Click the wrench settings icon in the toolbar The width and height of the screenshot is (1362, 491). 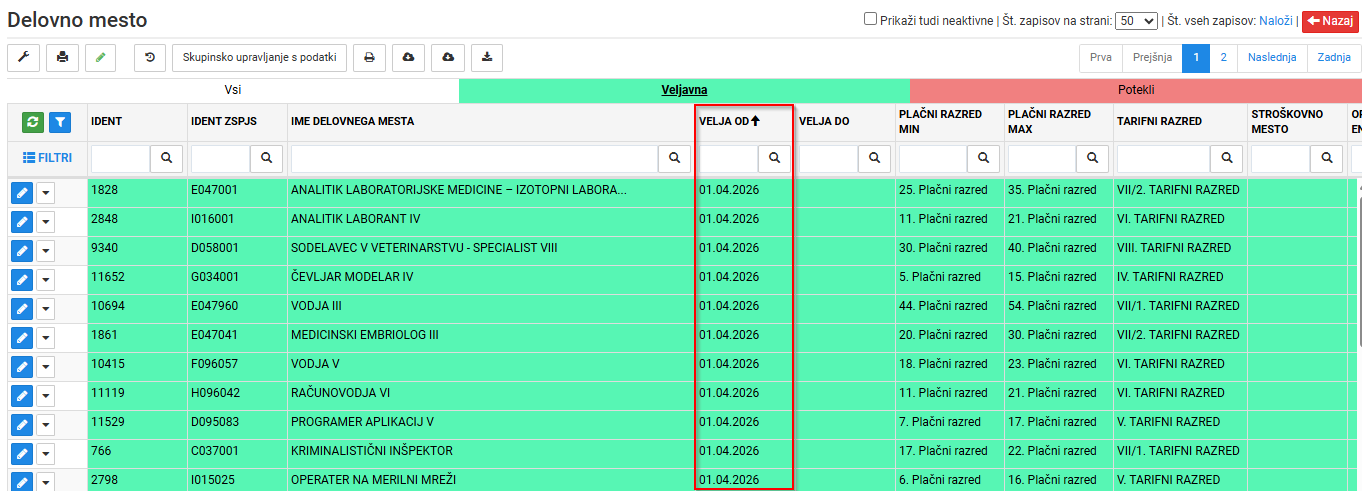(23, 58)
